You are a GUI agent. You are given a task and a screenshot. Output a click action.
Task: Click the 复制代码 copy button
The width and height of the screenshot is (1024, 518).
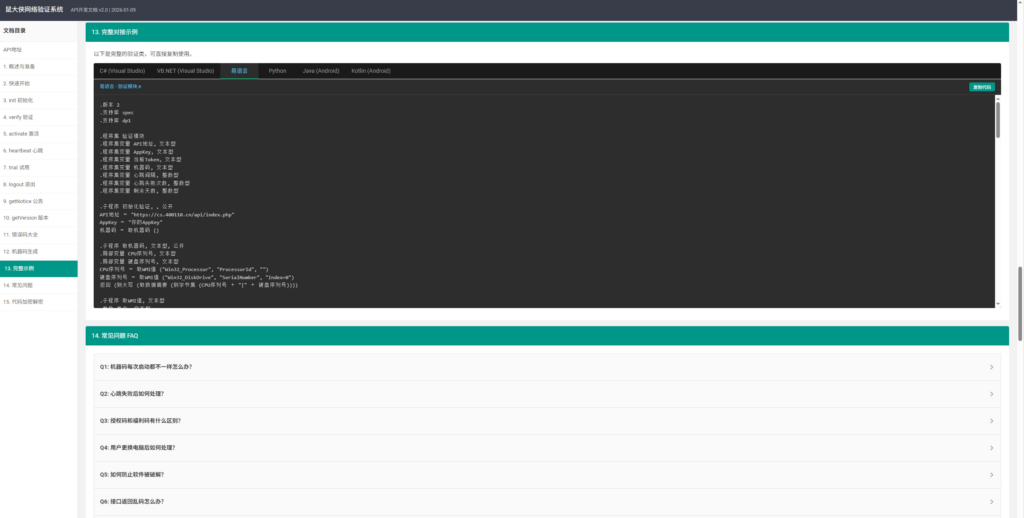(x=981, y=87)
